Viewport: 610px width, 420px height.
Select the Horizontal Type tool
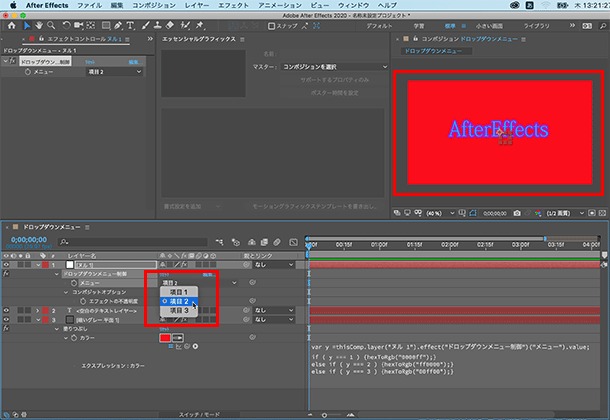point(130,26)
